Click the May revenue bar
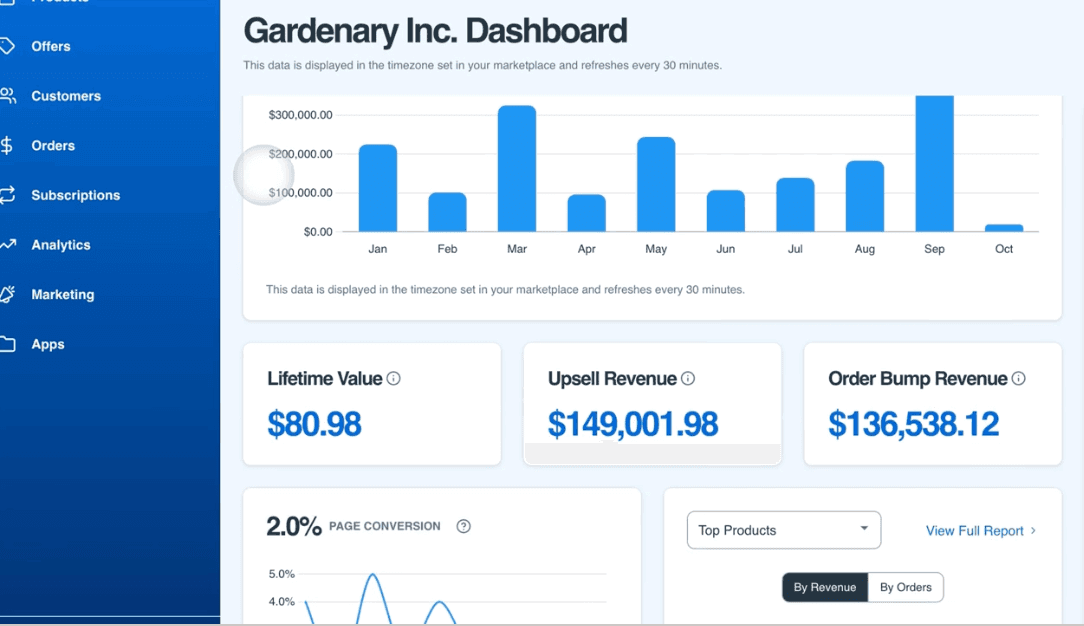The width and height of the screenshot is (1084, 626). point(656,184)
